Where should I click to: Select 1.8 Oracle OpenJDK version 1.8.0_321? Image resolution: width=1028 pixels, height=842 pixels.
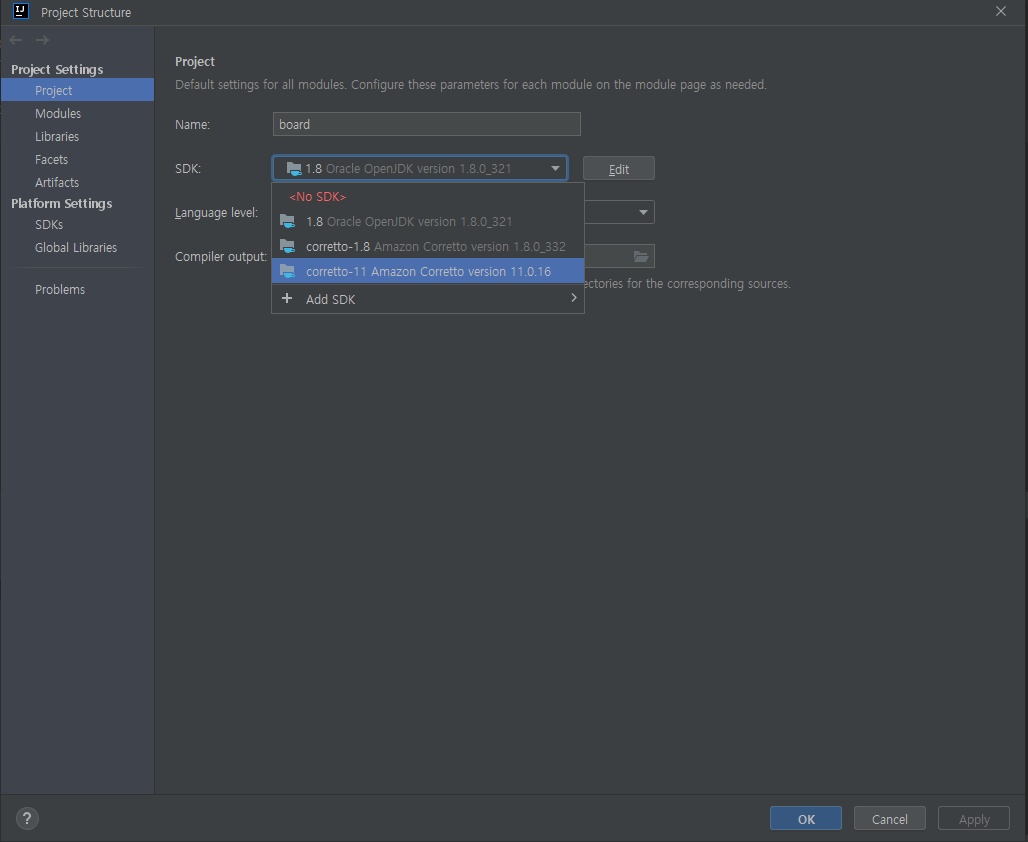point(427,222)
